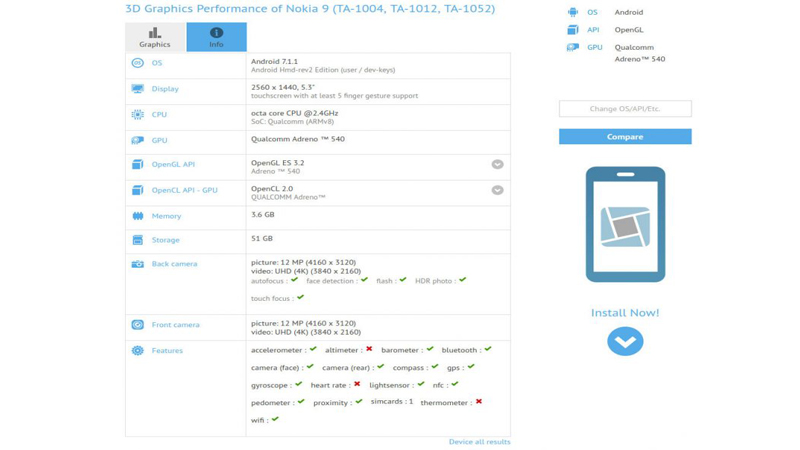Click the Features gear icon
This screenshot has width=800, height=450.
click(137, 351)
